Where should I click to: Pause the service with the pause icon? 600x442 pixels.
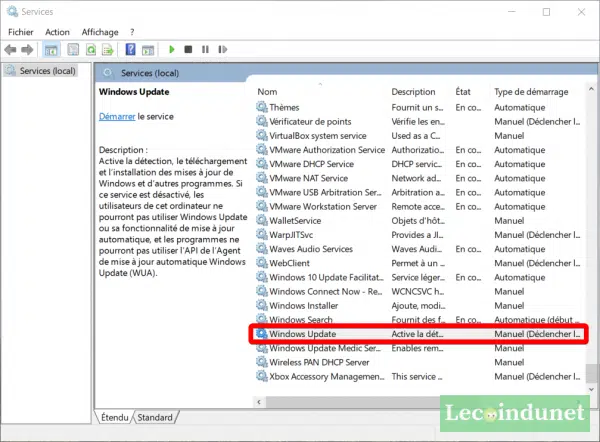(x=205, y=49)
